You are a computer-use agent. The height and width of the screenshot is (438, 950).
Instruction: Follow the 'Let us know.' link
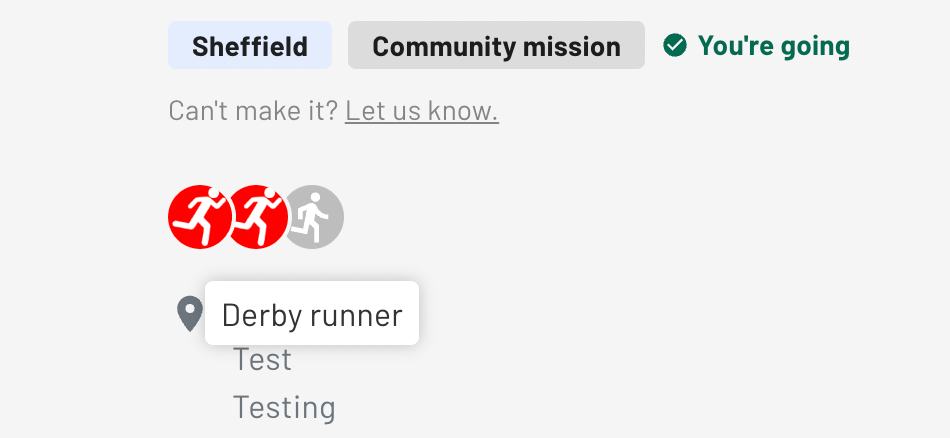(422, 111)
